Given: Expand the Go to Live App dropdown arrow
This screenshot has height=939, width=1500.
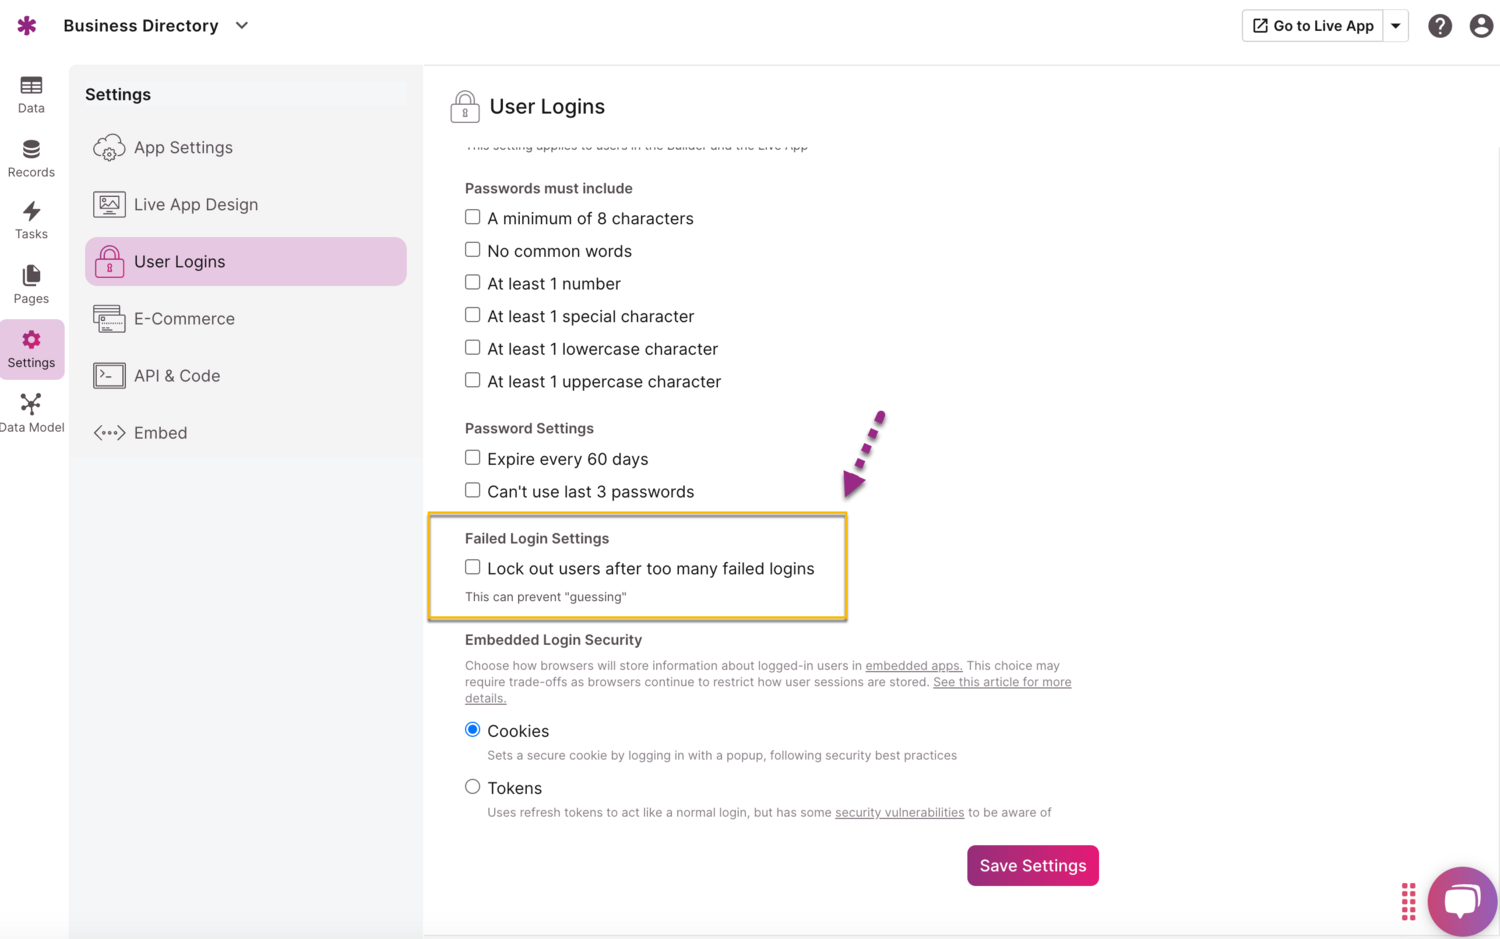Looking at the screenshot, I should click(1396, 25).
